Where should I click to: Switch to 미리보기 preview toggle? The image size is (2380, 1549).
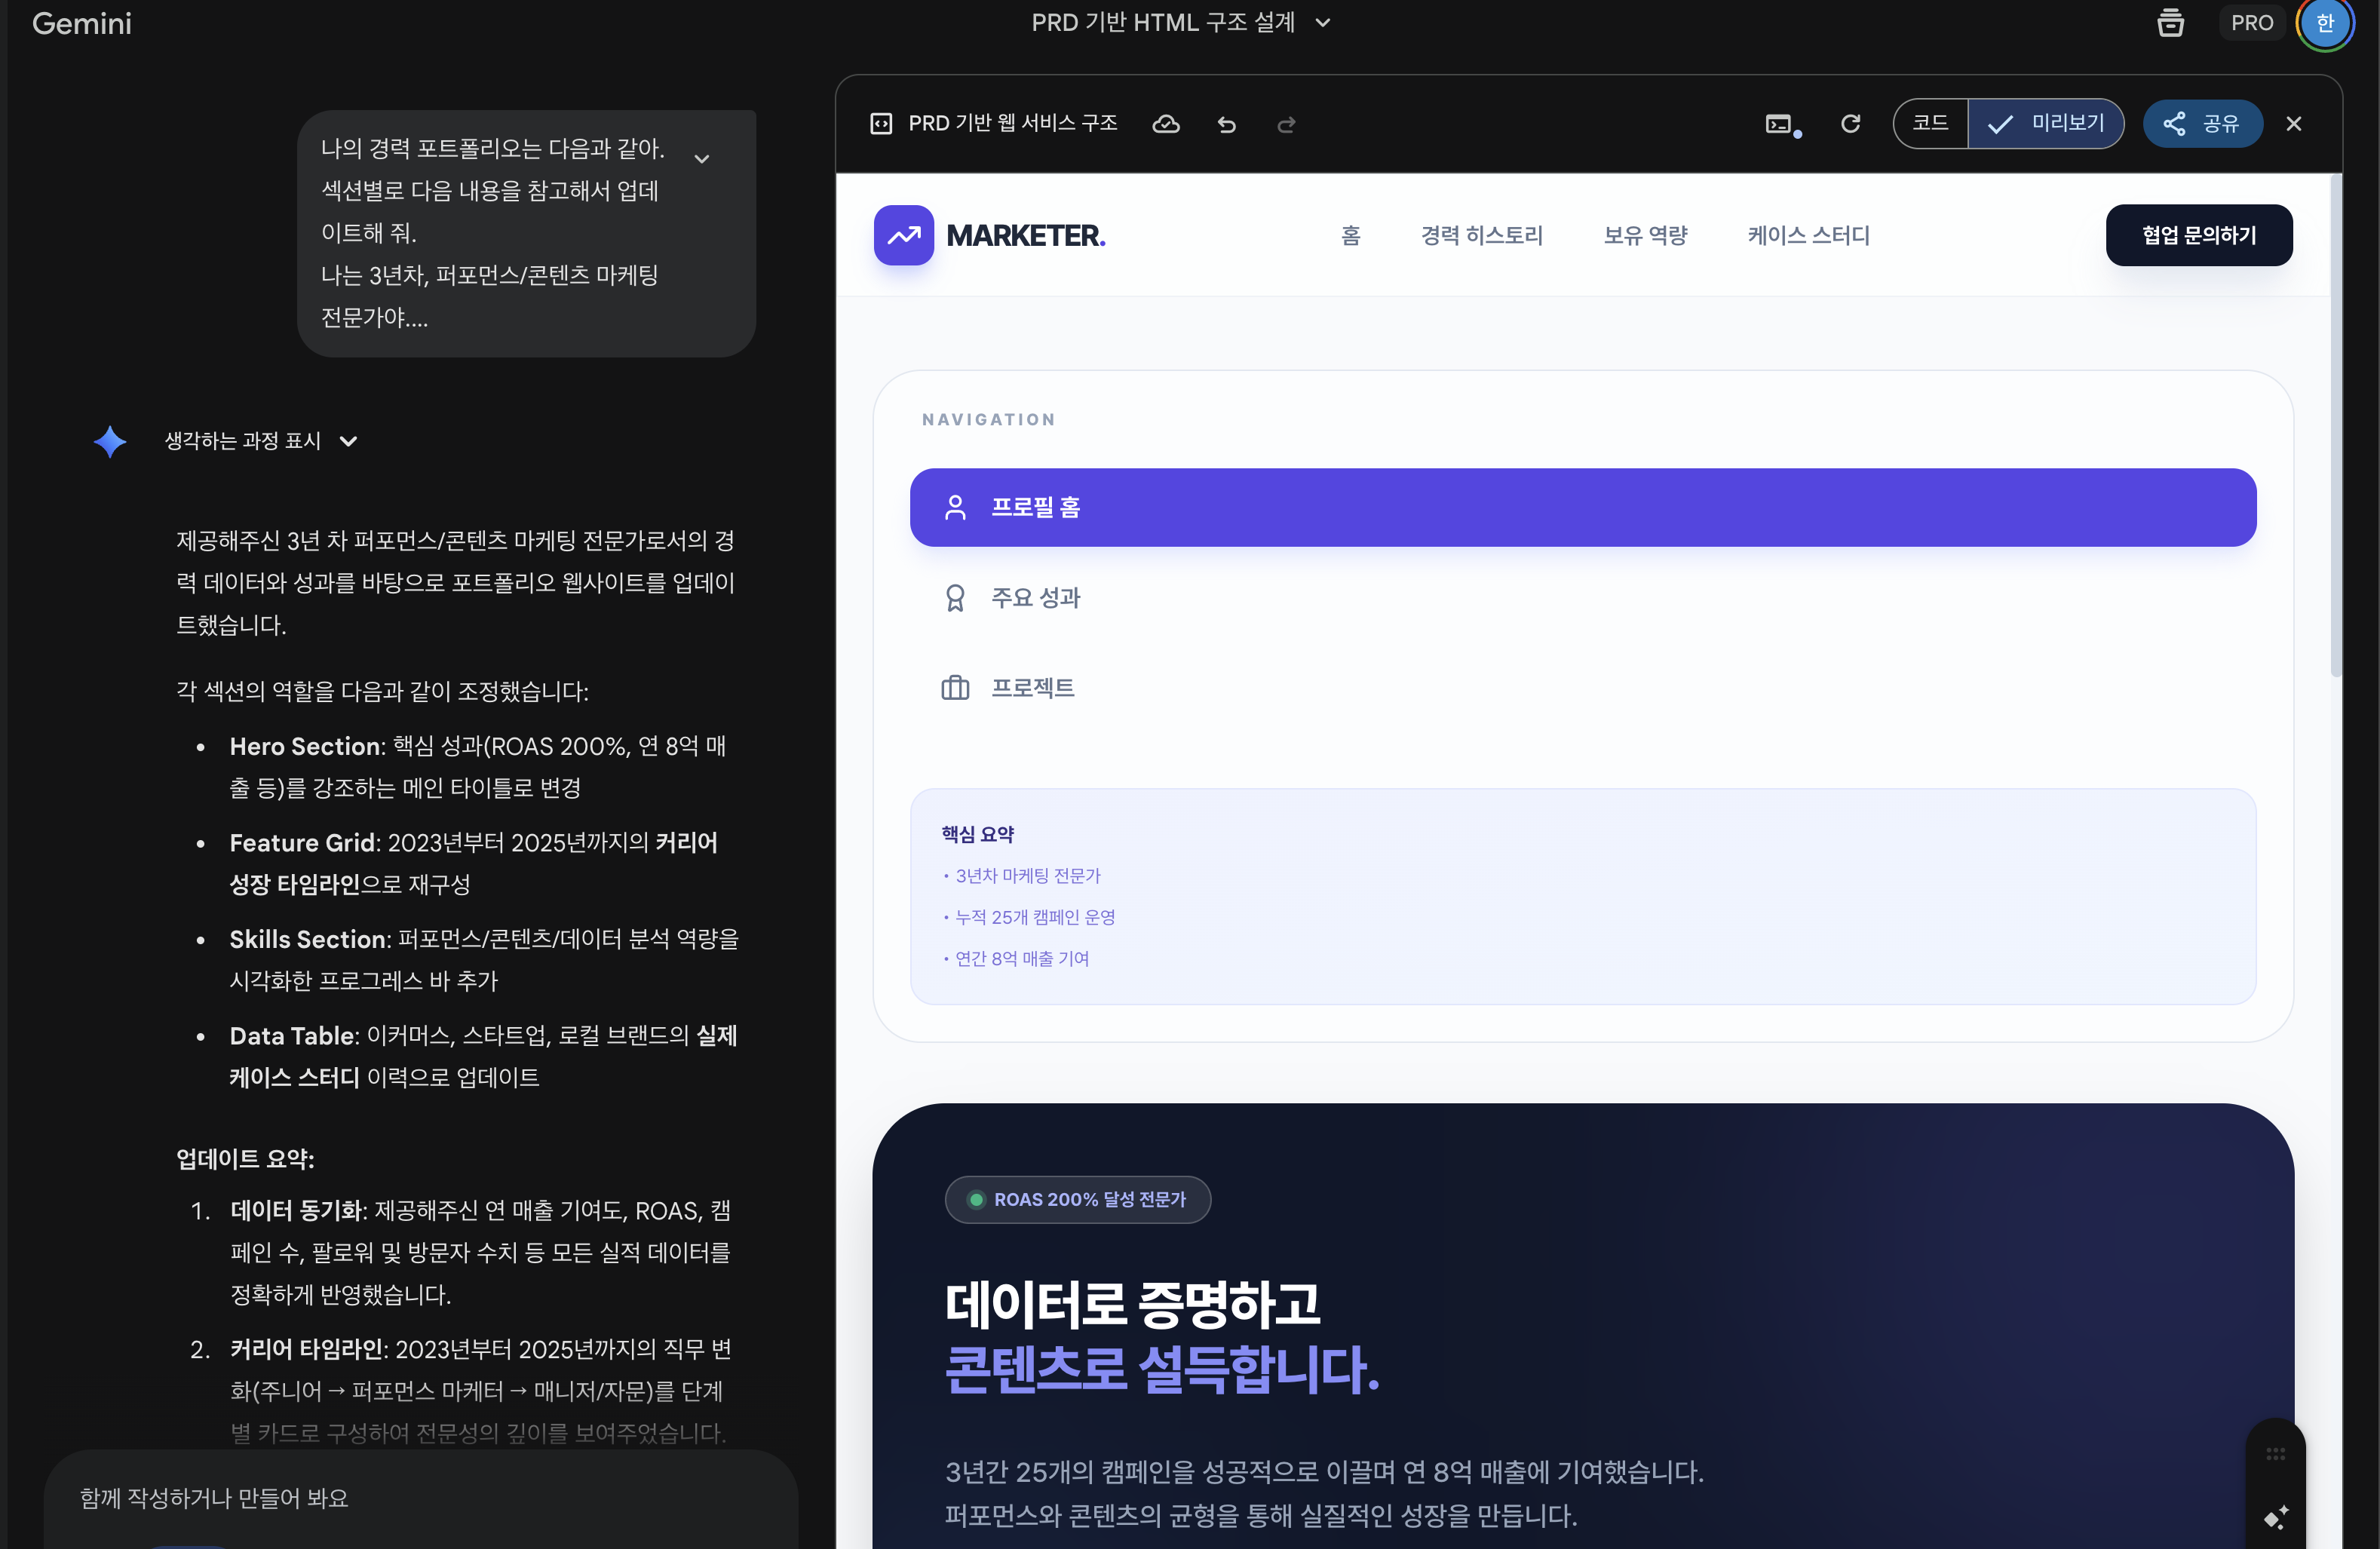click(2046, 123)
